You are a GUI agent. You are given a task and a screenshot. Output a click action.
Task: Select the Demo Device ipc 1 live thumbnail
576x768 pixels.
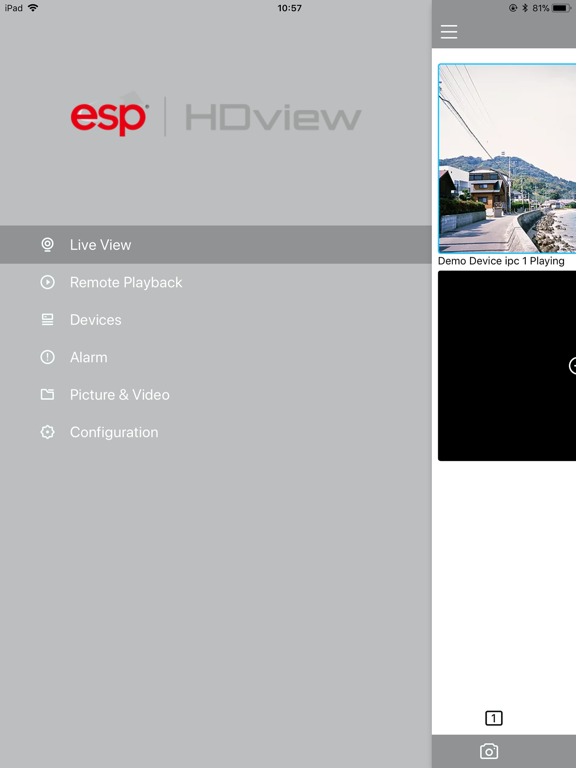[x=507, y=158]
